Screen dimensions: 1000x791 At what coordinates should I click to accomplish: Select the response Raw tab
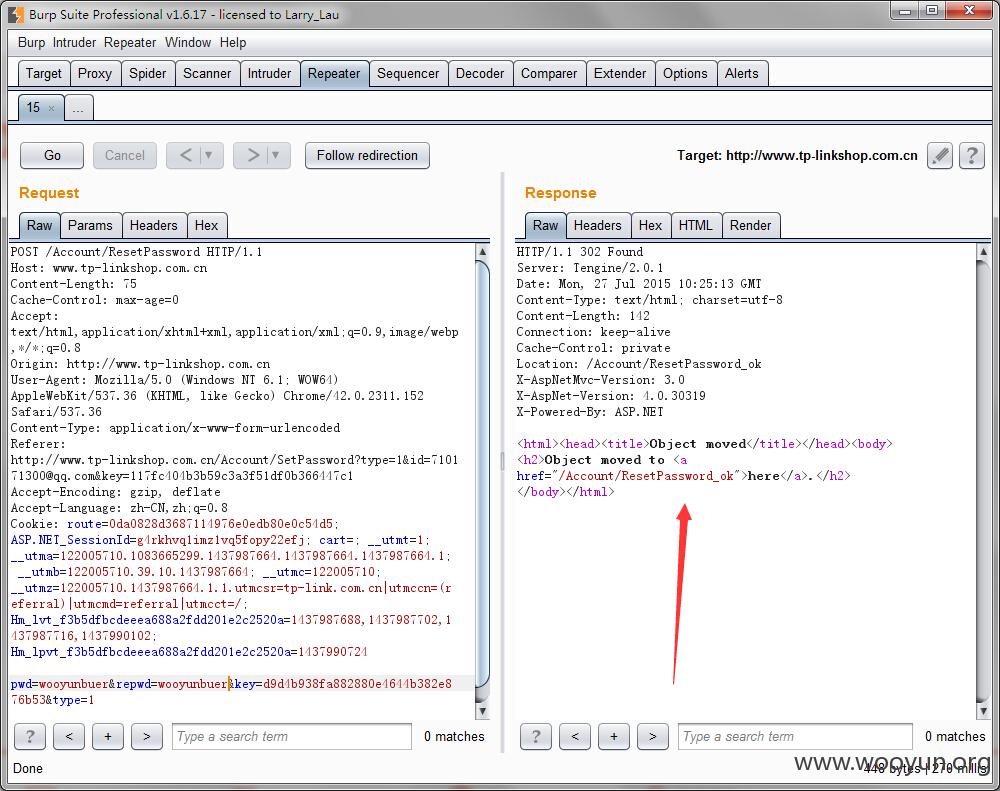(545, 226)
